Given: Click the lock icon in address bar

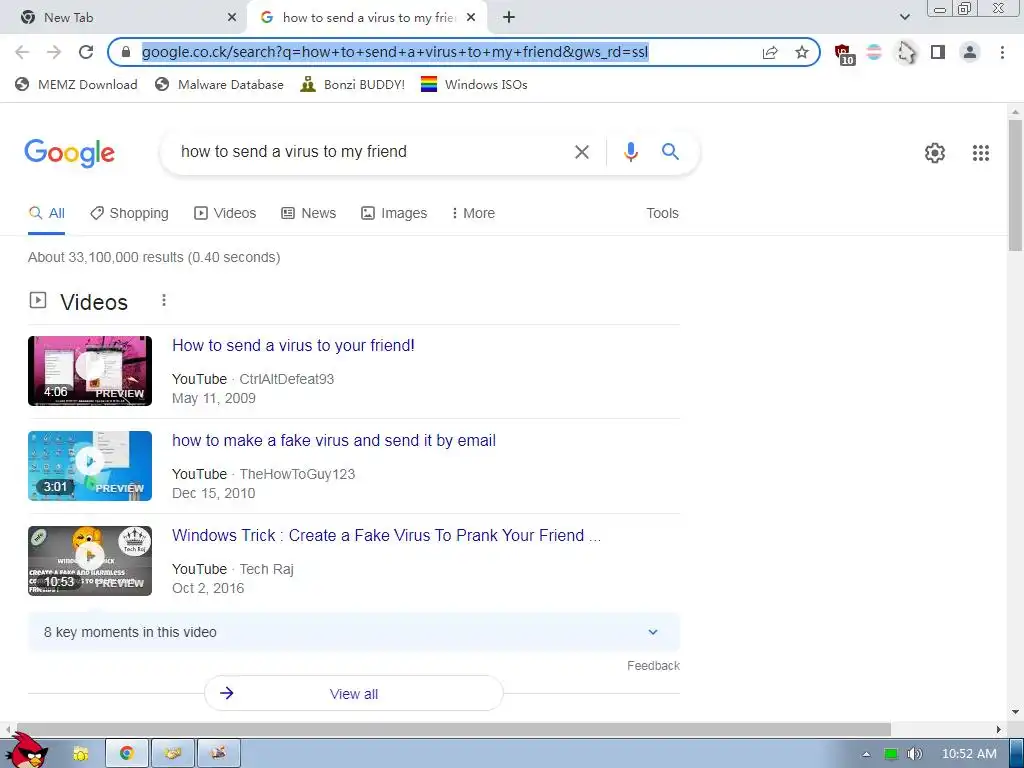Looking at the screenshot, I should pos(126,52).
